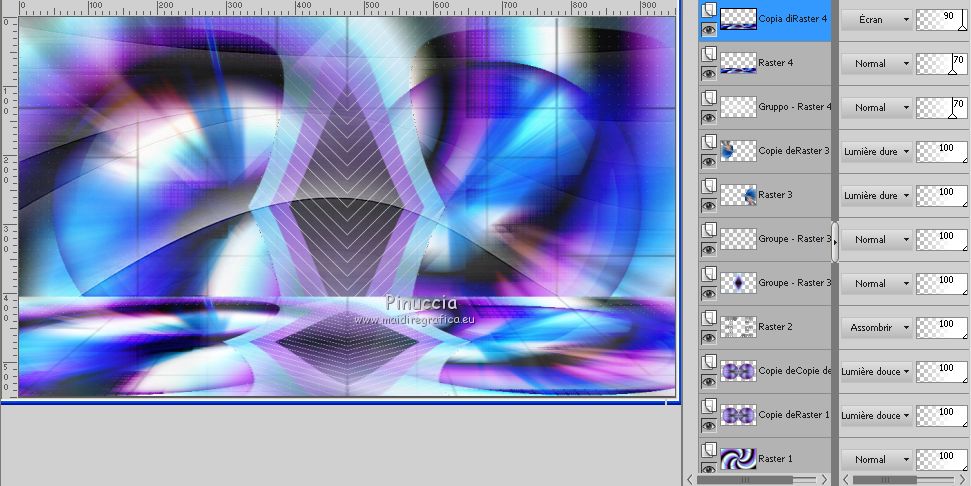This screenshot has width=971, height=486.
Task: Click the raster layer type icon for Raster 4
Action: [x=709, y=54]
